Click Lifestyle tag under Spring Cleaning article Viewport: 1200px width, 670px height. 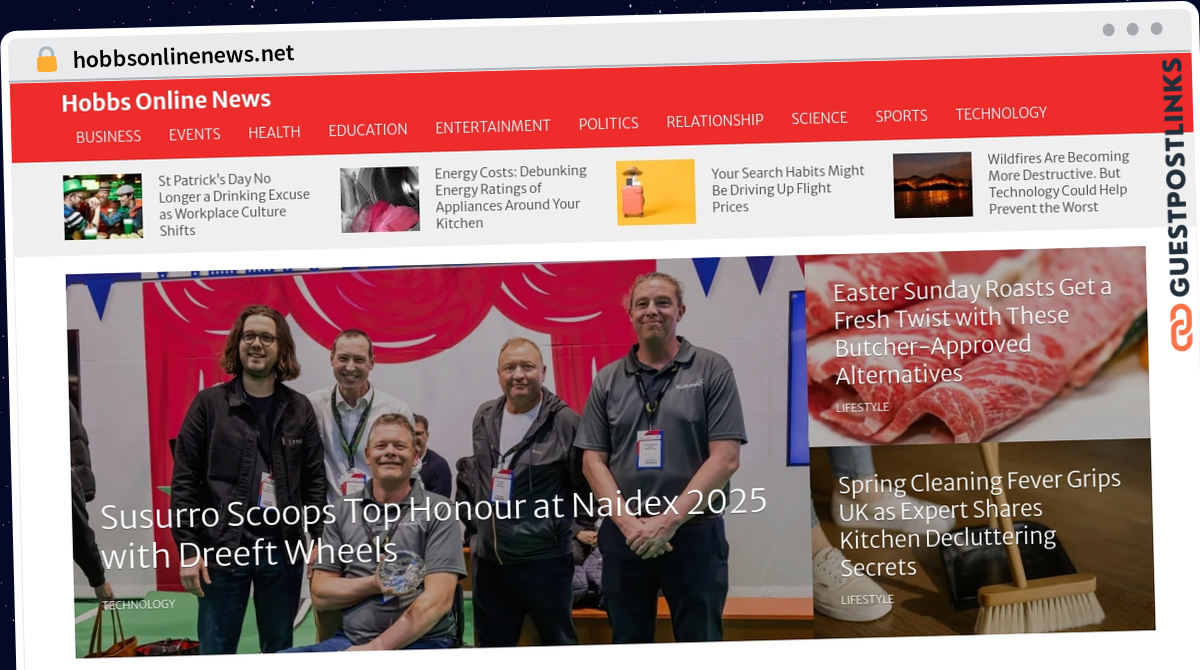868,599
